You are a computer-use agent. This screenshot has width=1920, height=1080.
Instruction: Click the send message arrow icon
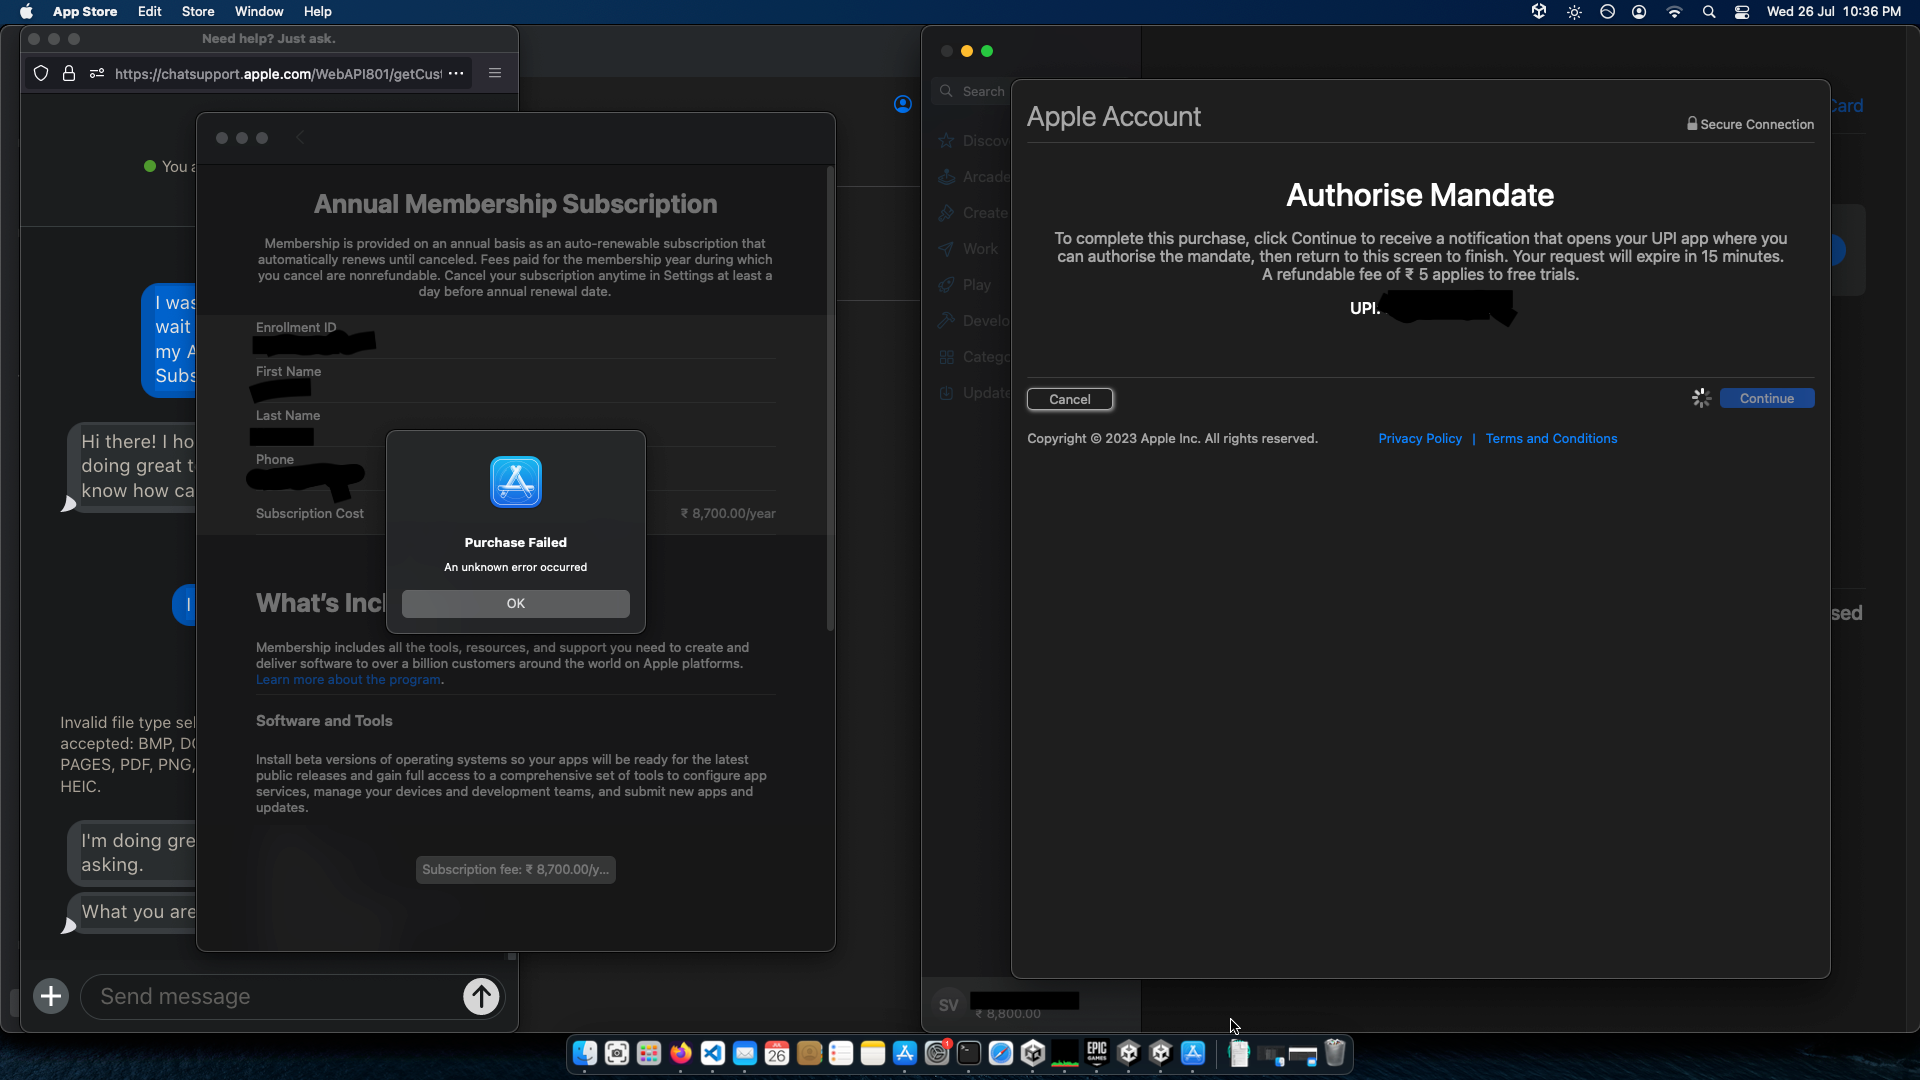click(x=481, y=996)
